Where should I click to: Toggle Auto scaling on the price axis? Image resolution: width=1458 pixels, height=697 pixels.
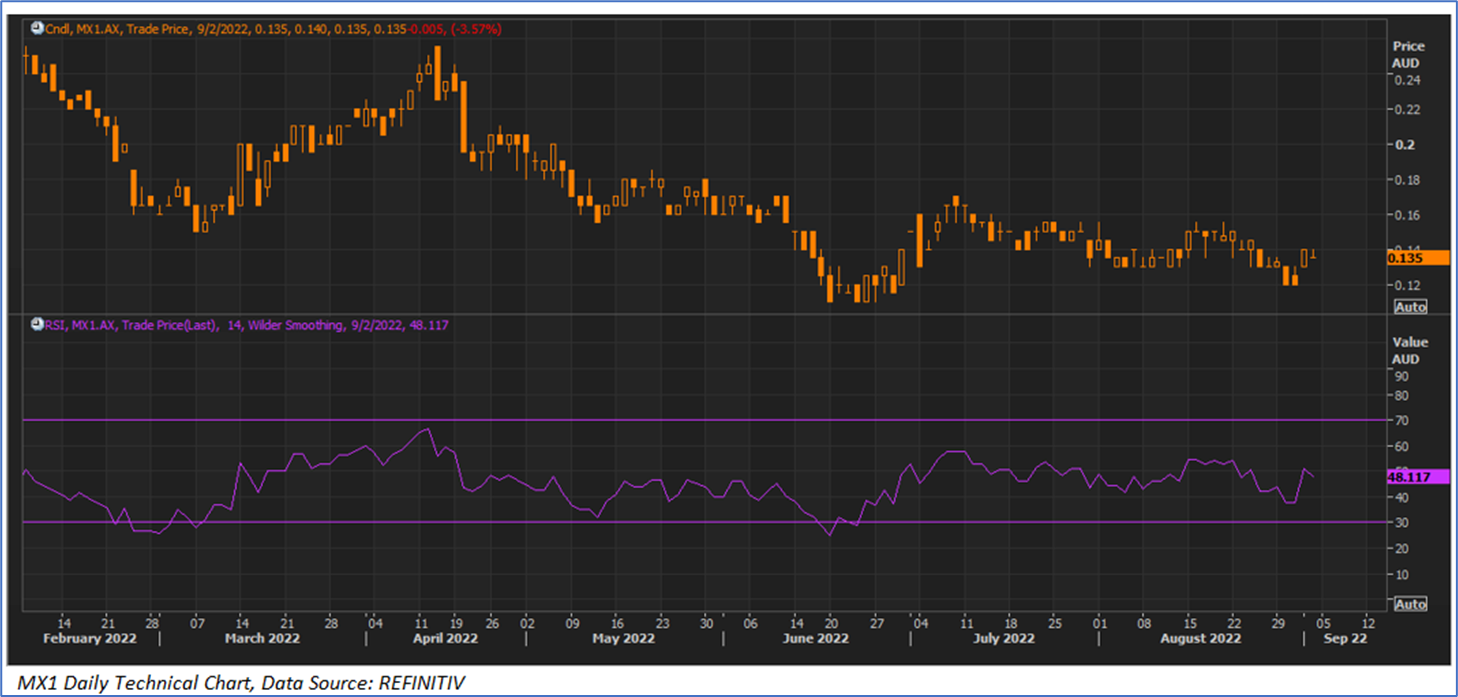coord(1410,307)
